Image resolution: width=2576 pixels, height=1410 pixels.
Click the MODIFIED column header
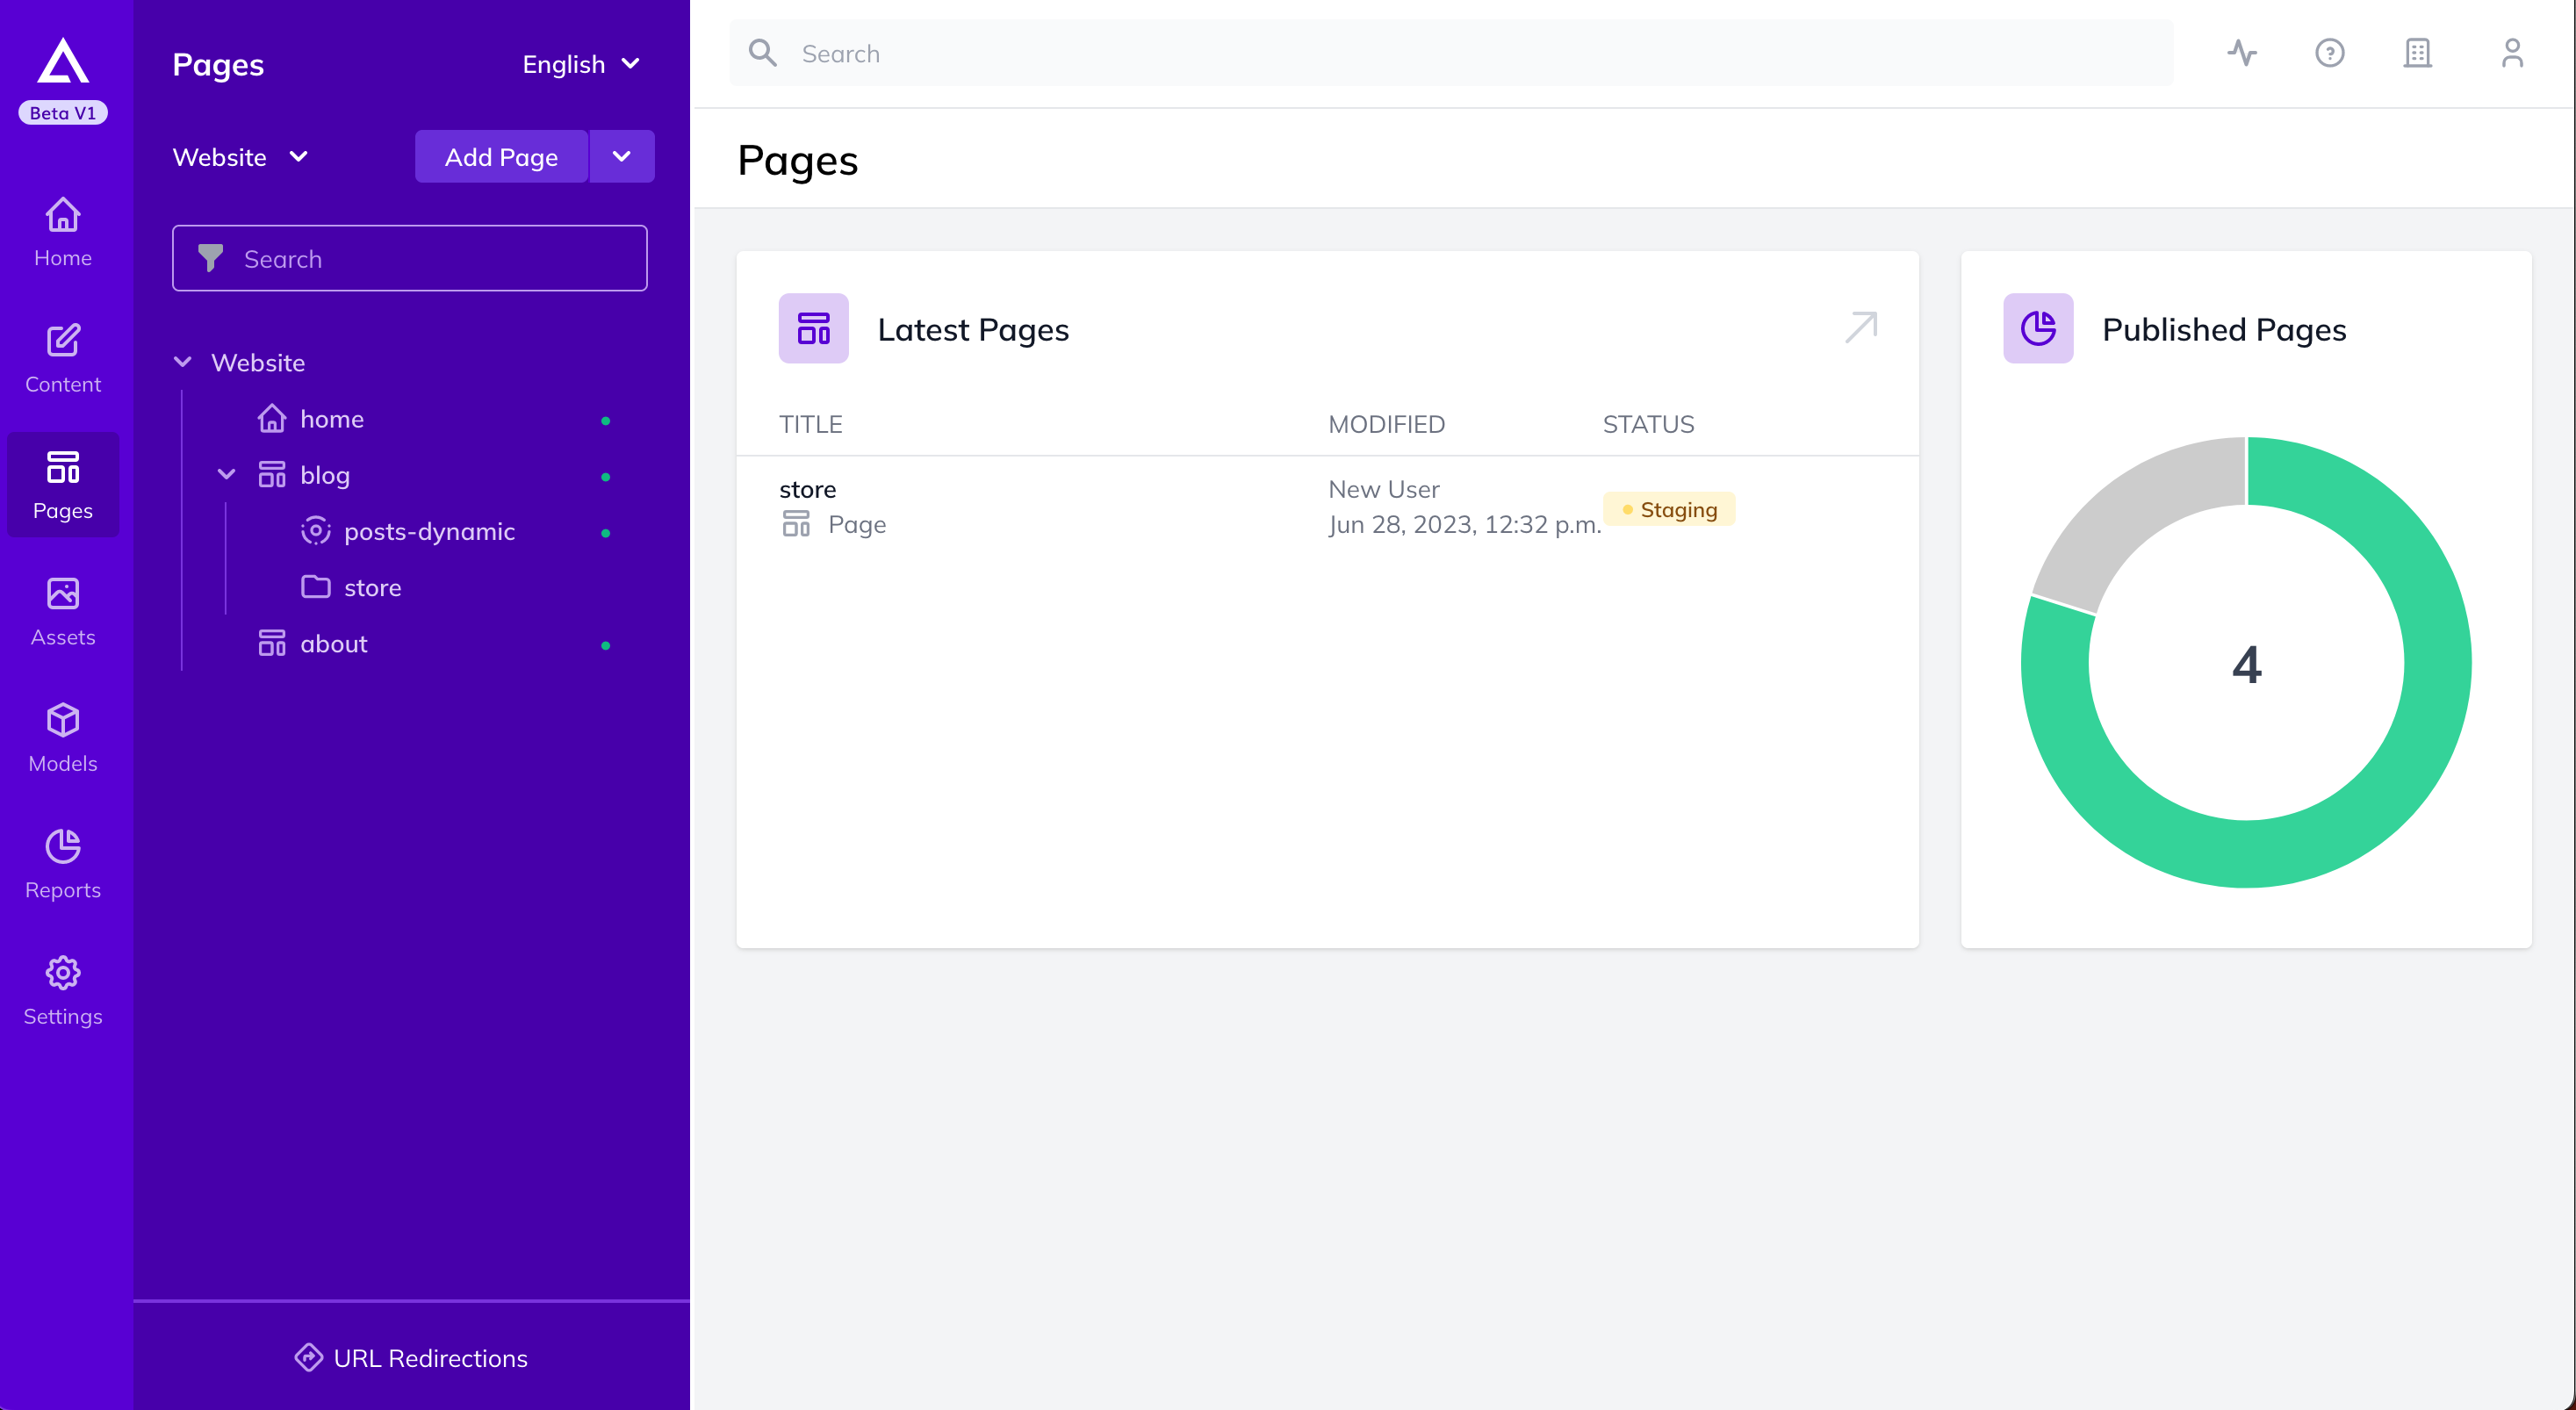coord(1386,424)
